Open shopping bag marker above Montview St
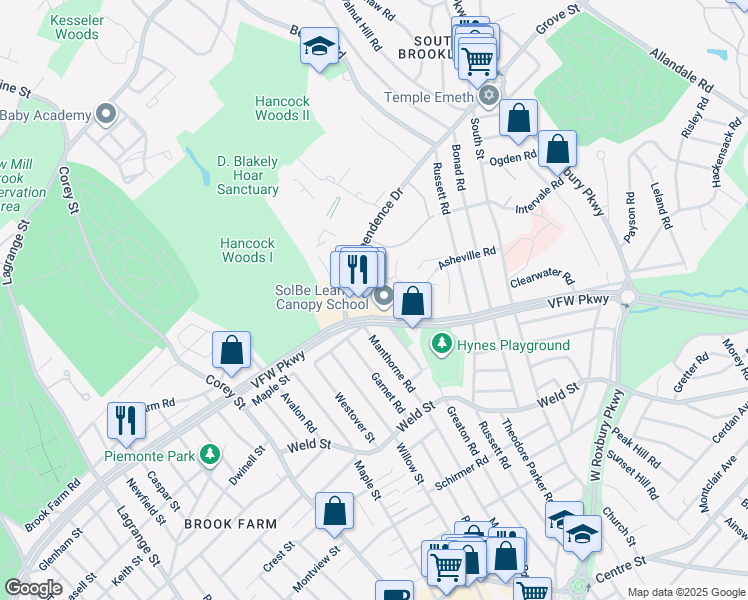The height and width of the screenshot is (600, 748). point(334,513)
